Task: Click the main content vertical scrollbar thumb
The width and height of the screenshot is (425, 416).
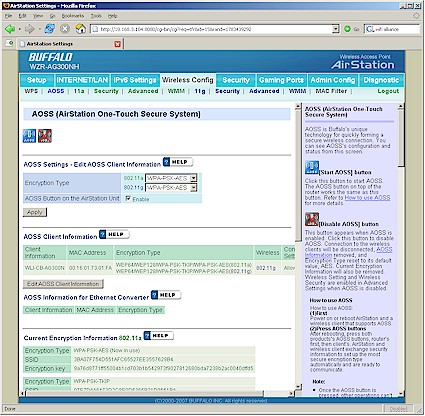Action: pyautogui.click(x=298, y=175)
